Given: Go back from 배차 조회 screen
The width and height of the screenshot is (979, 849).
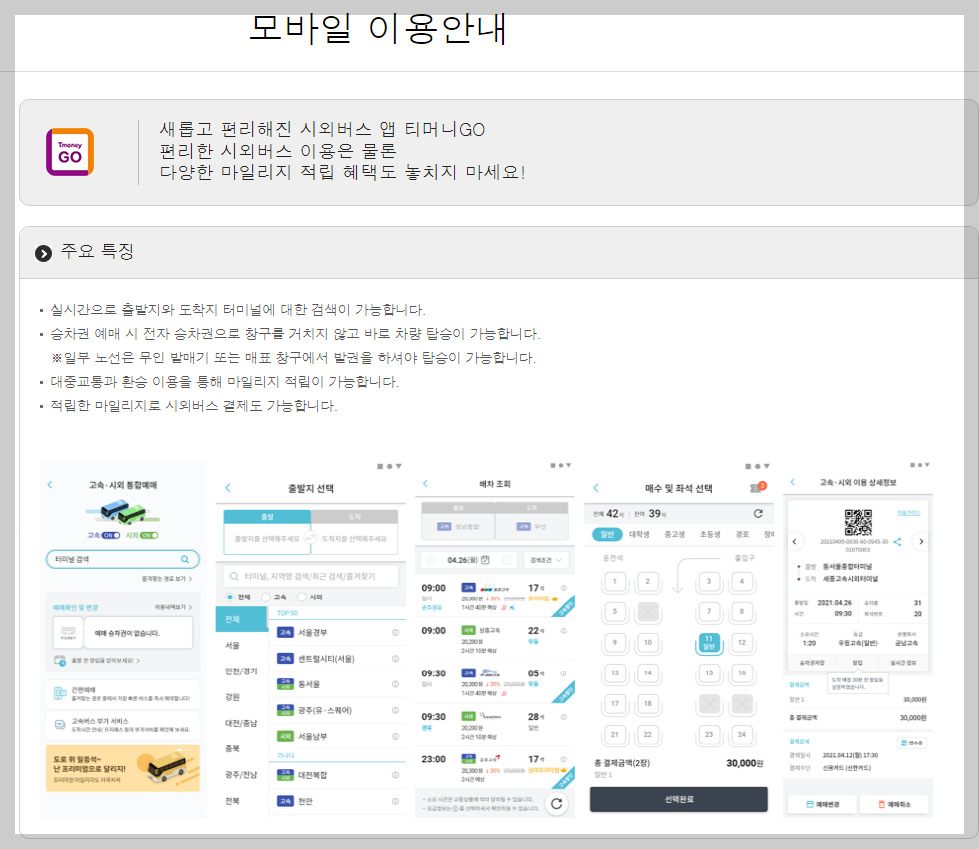Looking at the screenshot, I should tap(426, 484).
